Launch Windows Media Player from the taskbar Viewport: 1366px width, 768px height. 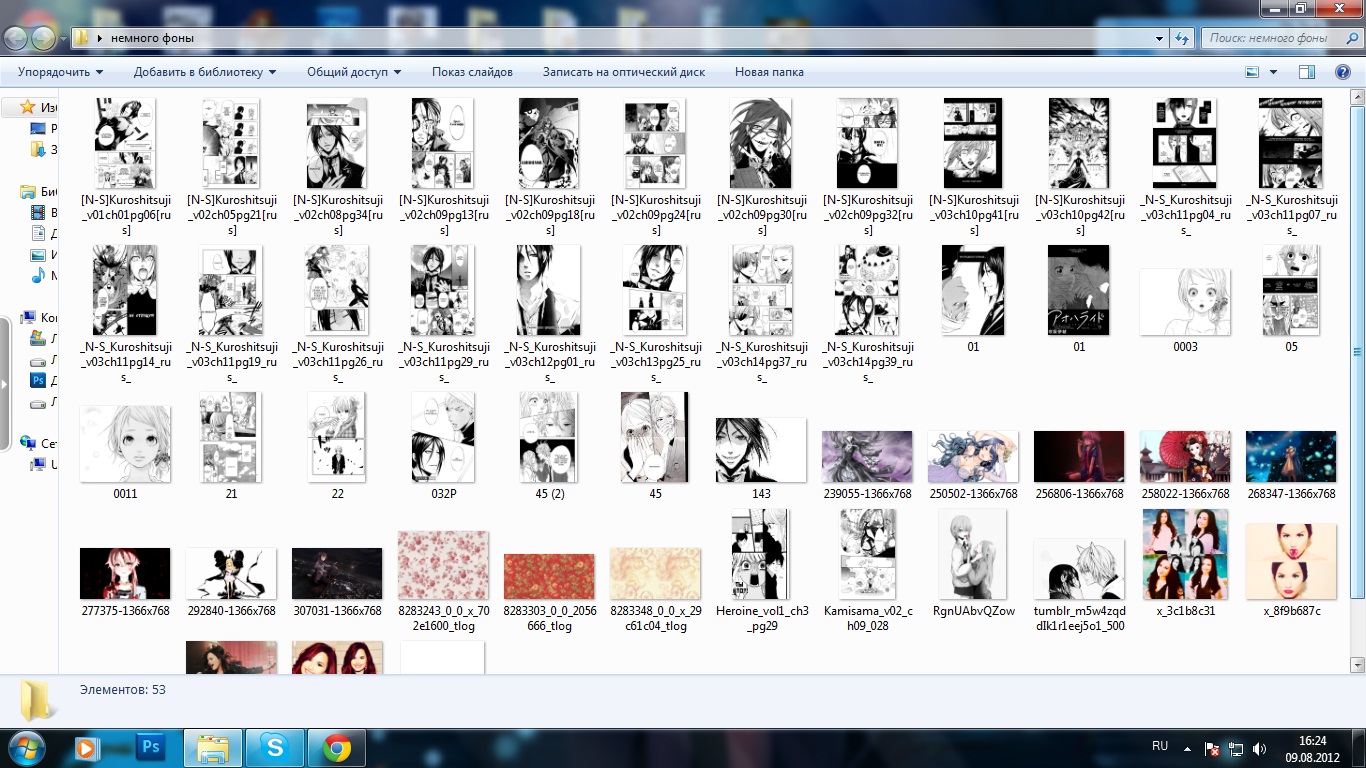click(87, 747)
